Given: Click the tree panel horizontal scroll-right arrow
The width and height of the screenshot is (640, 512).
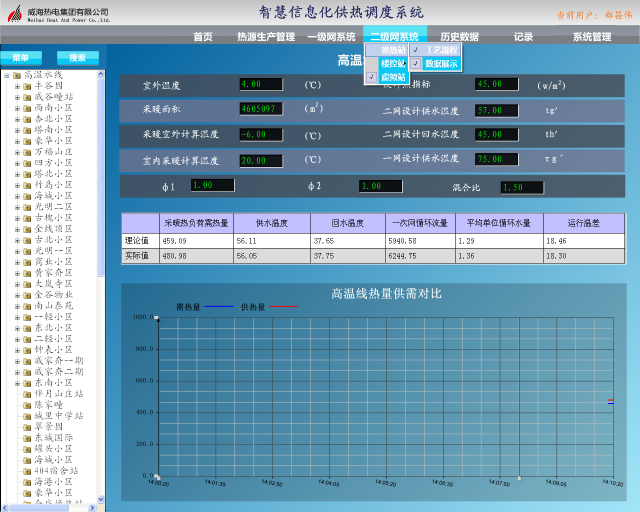Looking at the screenshot, I should pyautogui.click(x=92, y=508).
